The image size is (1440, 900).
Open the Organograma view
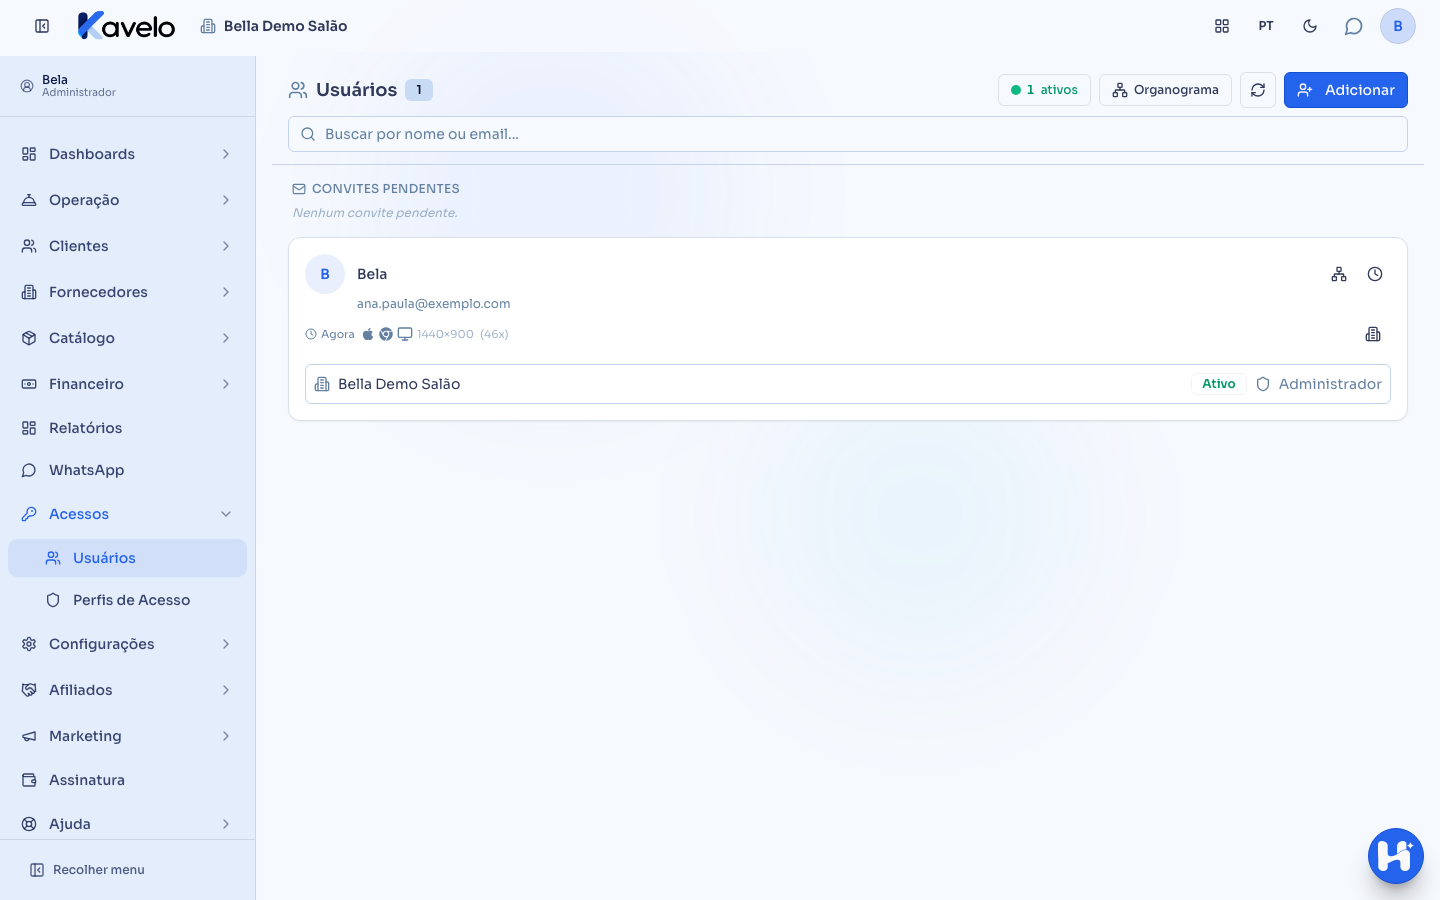point(1165,90)
